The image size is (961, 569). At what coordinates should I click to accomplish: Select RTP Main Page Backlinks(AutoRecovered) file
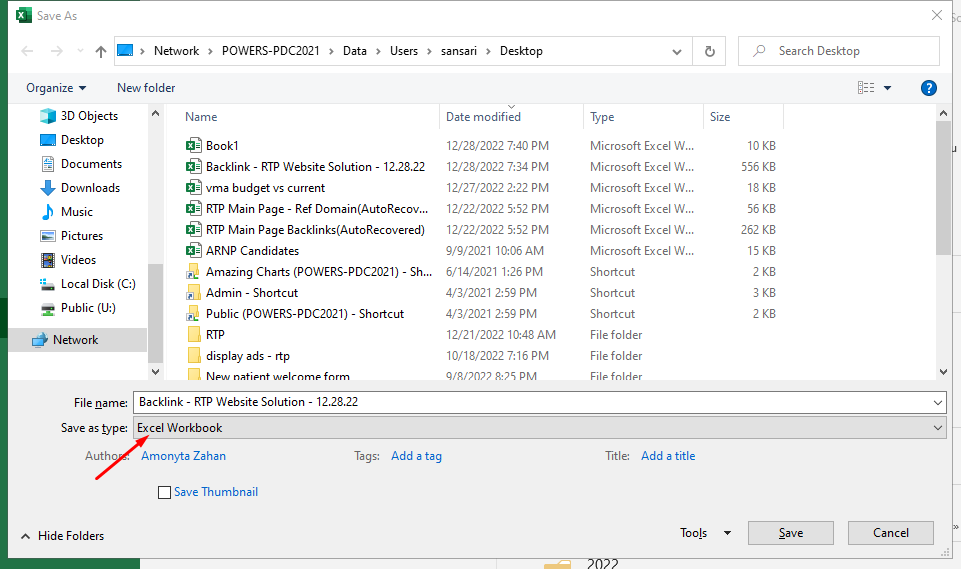click(315, 229)
